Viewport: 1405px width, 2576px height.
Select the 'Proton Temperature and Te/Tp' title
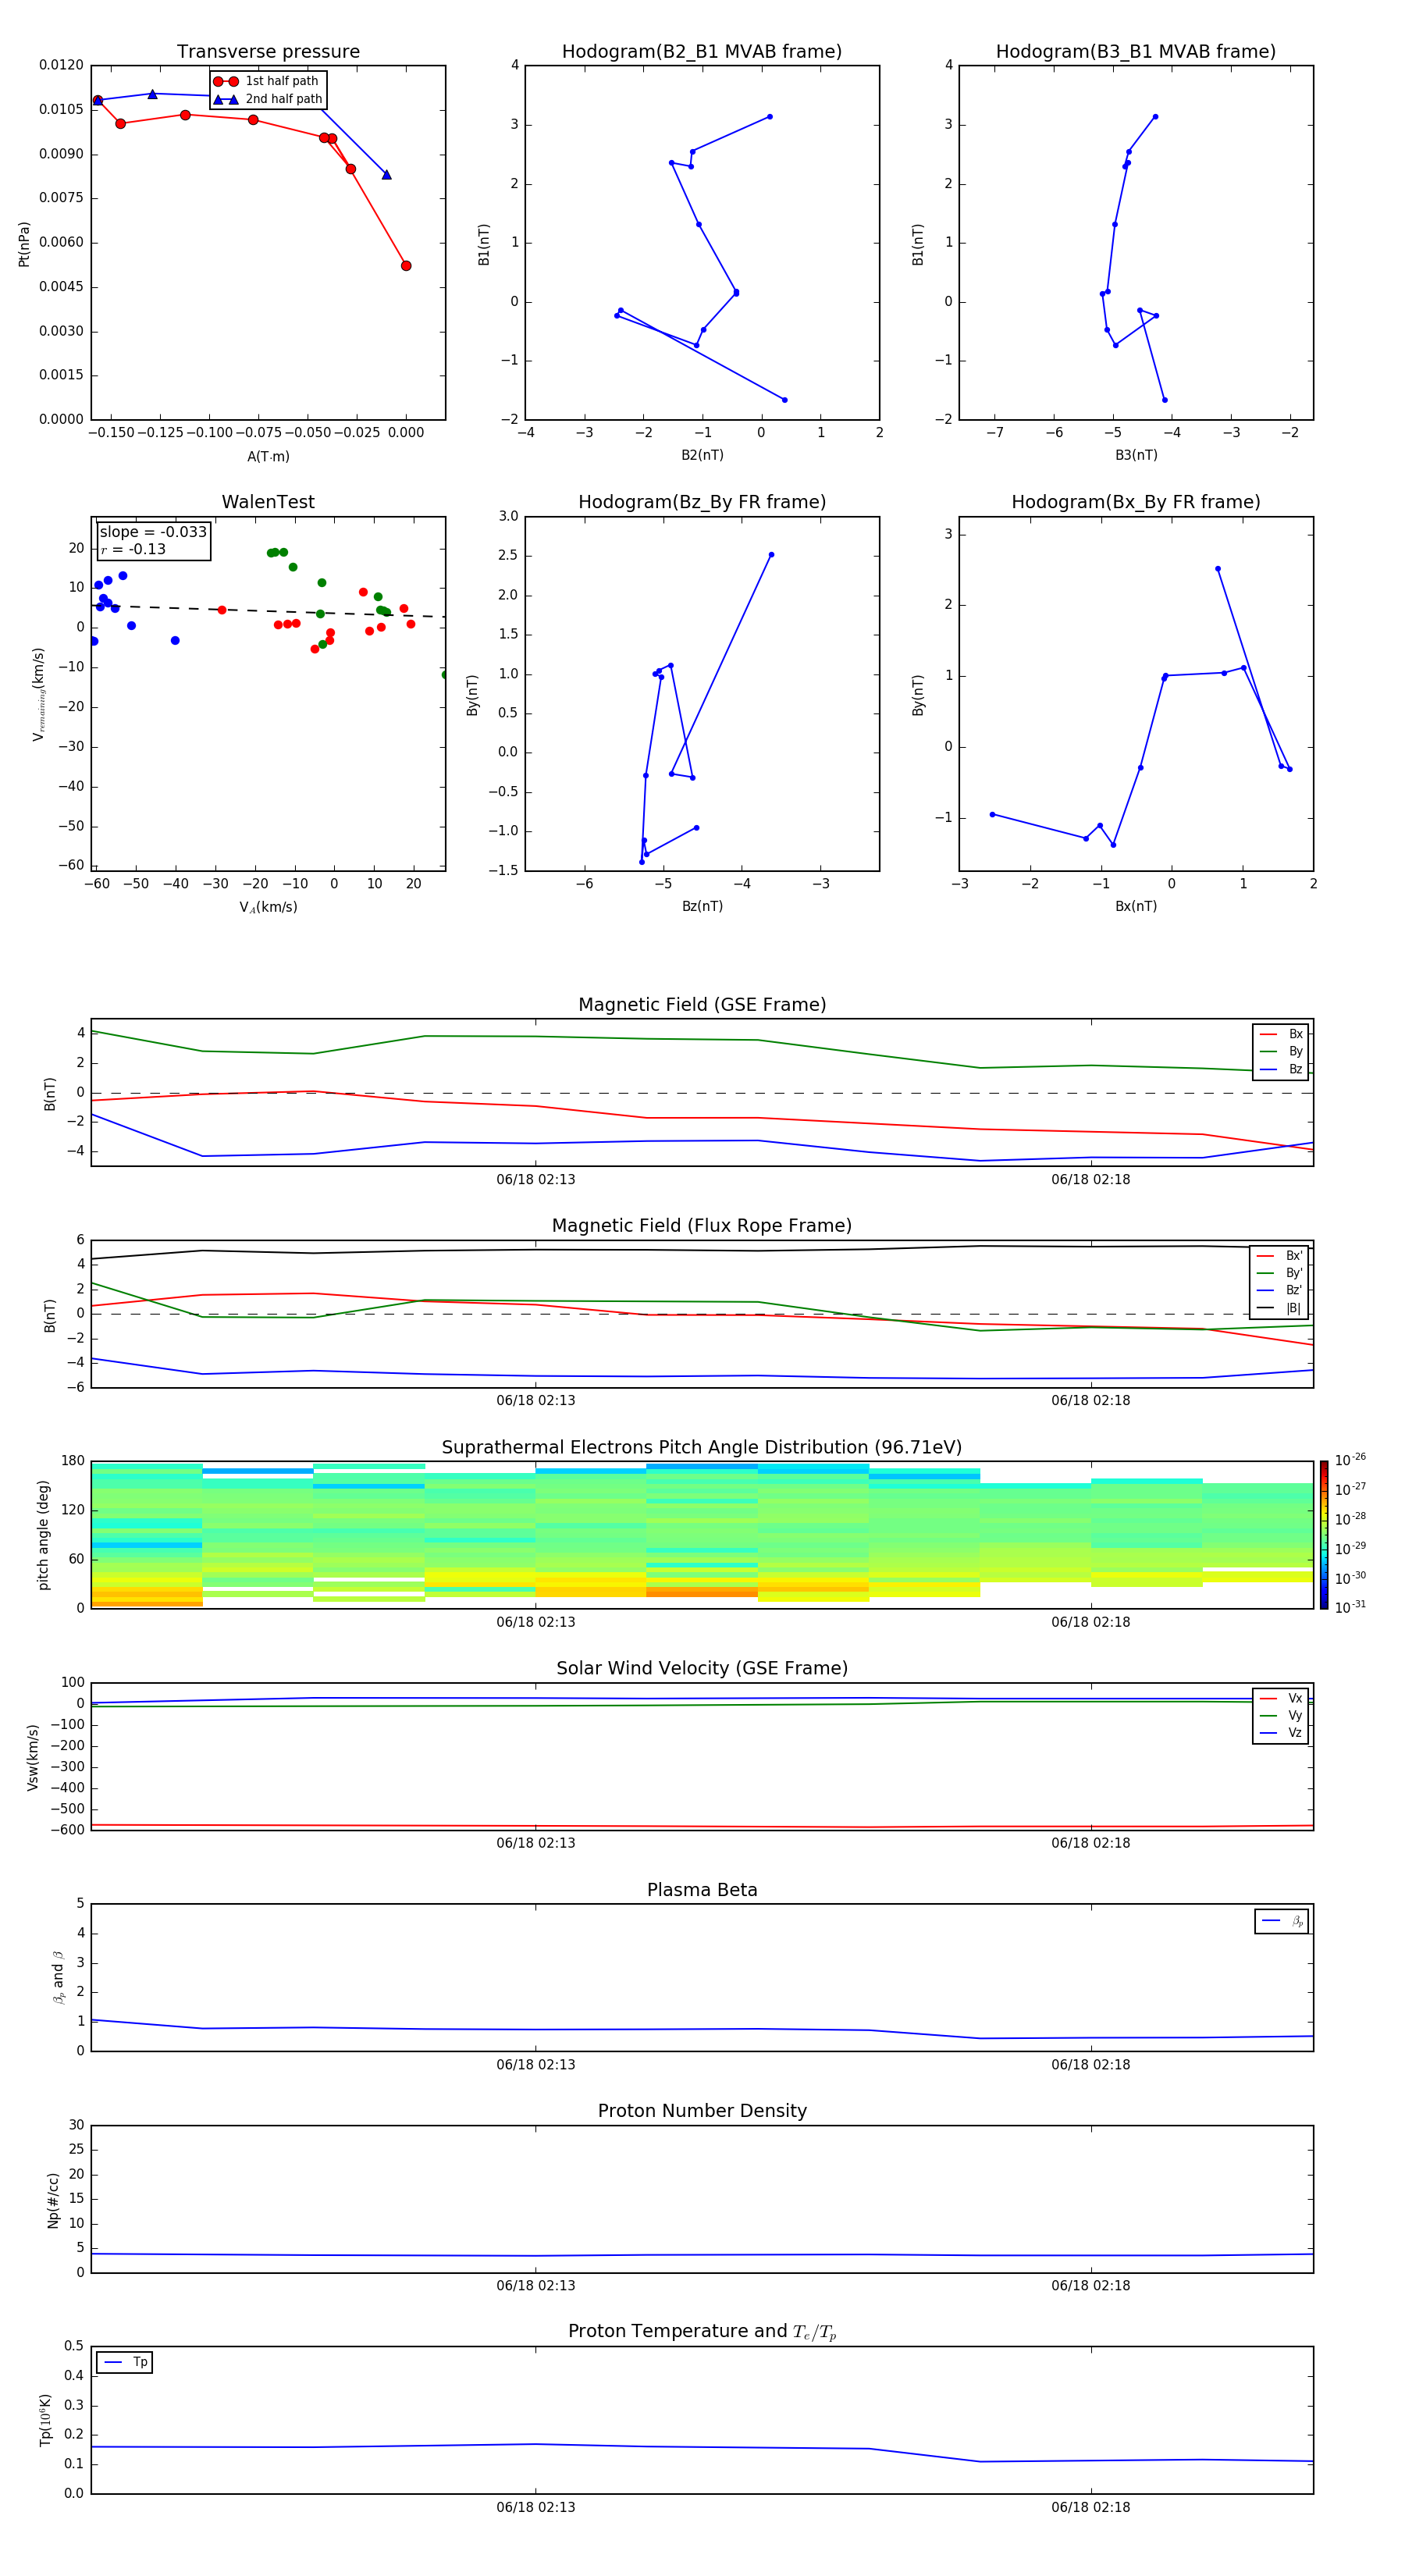click(702, 2331)
